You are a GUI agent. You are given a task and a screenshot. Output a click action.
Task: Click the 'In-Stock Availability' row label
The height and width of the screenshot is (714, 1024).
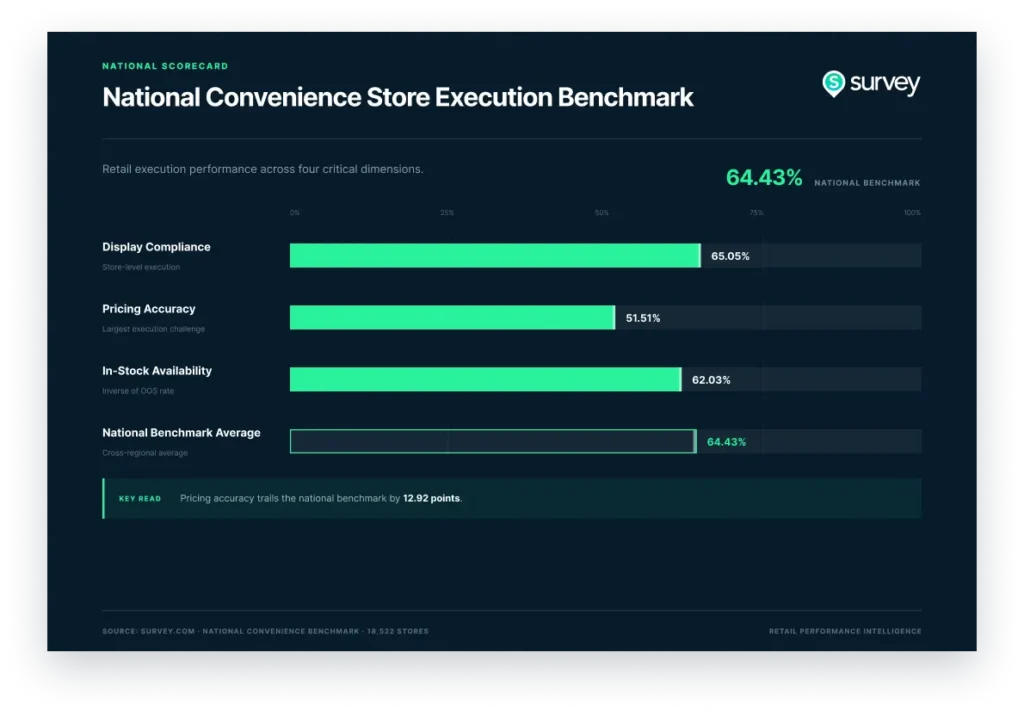point(157,371)
